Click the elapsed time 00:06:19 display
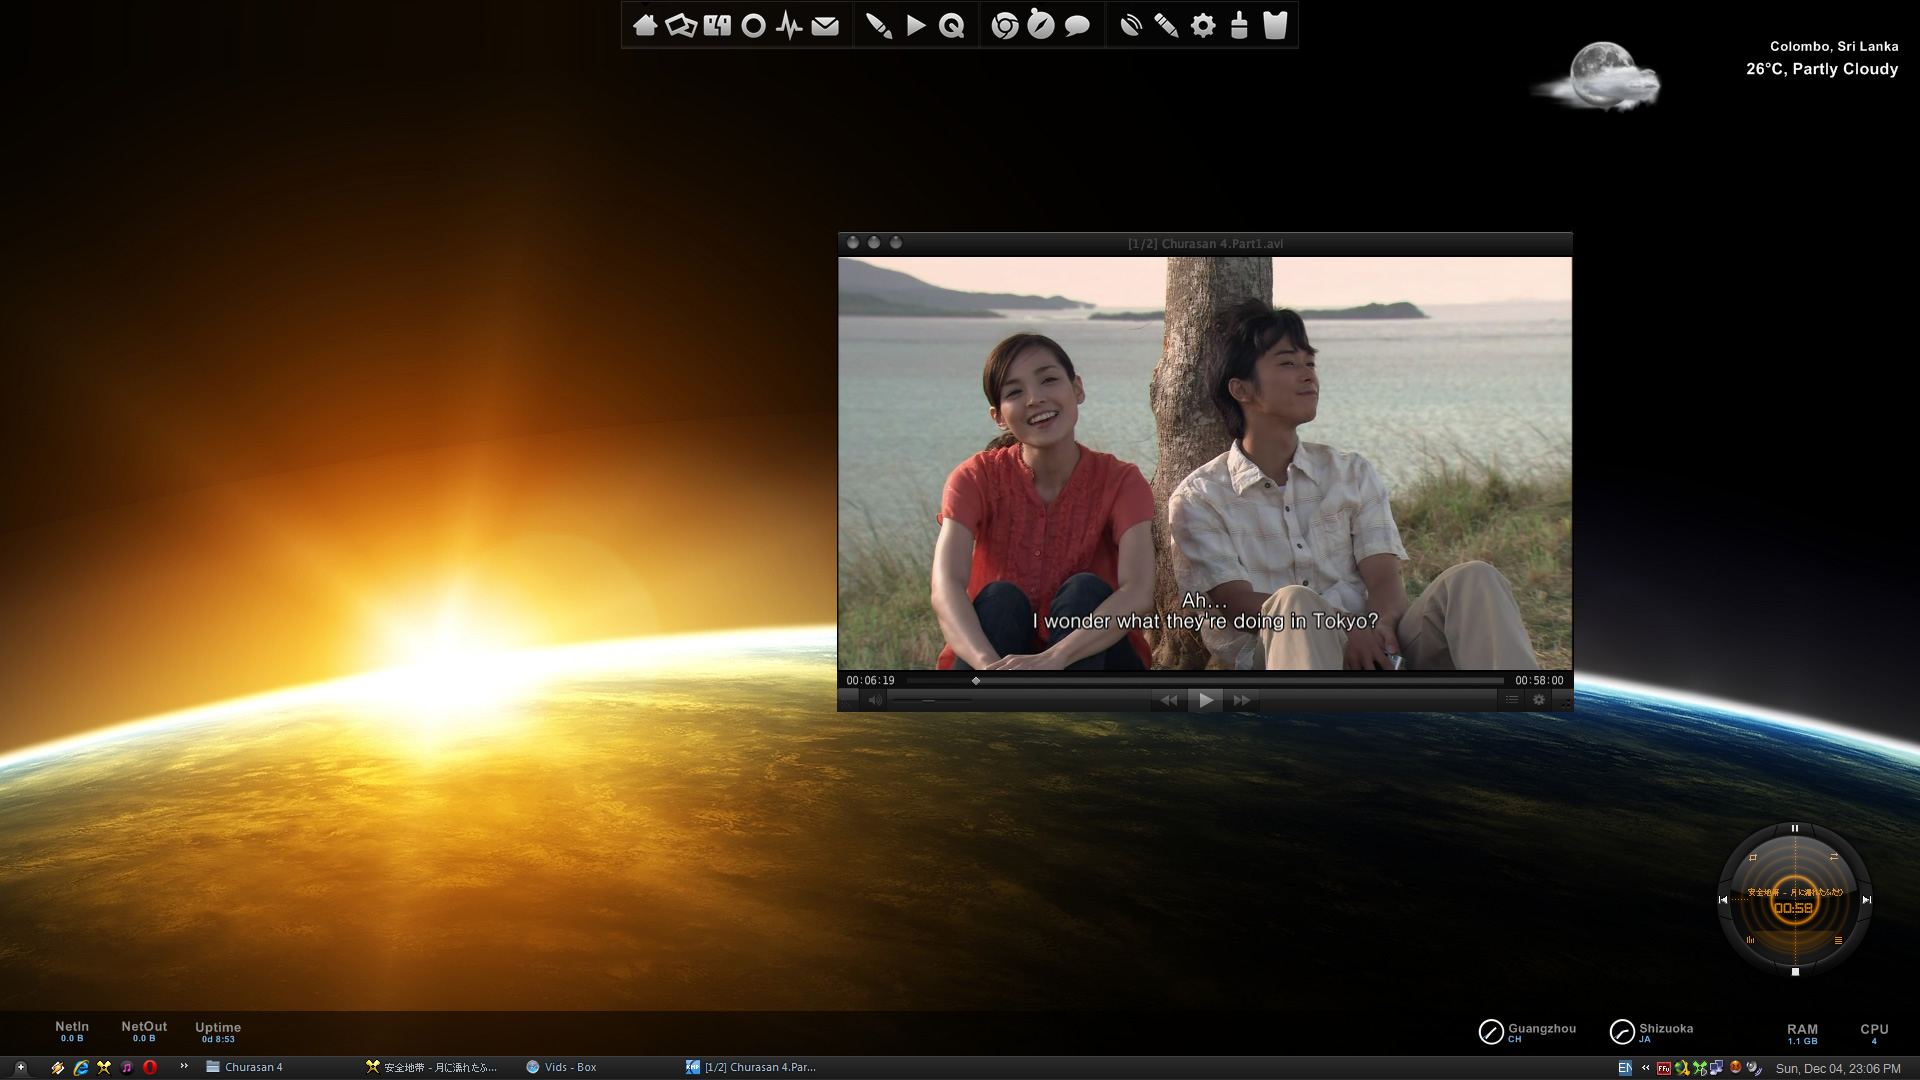 871,680
